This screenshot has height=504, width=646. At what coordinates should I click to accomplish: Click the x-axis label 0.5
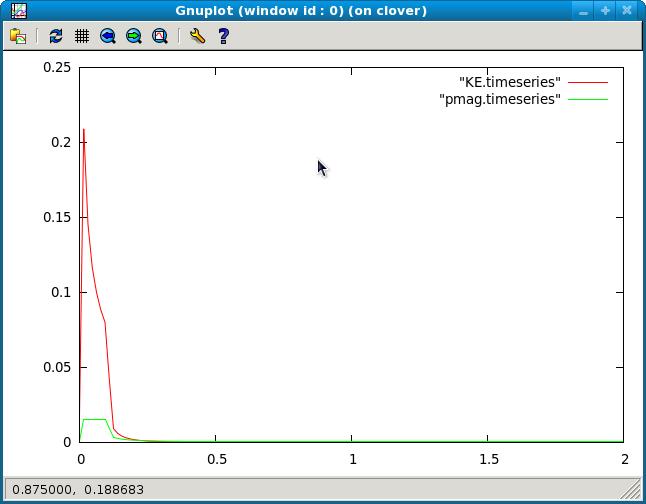(217, 459)
